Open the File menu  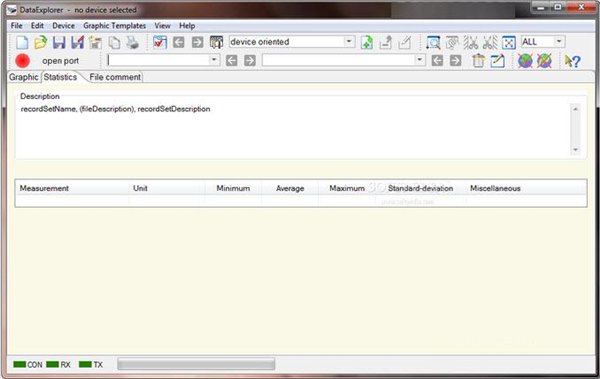coord(16,26)
